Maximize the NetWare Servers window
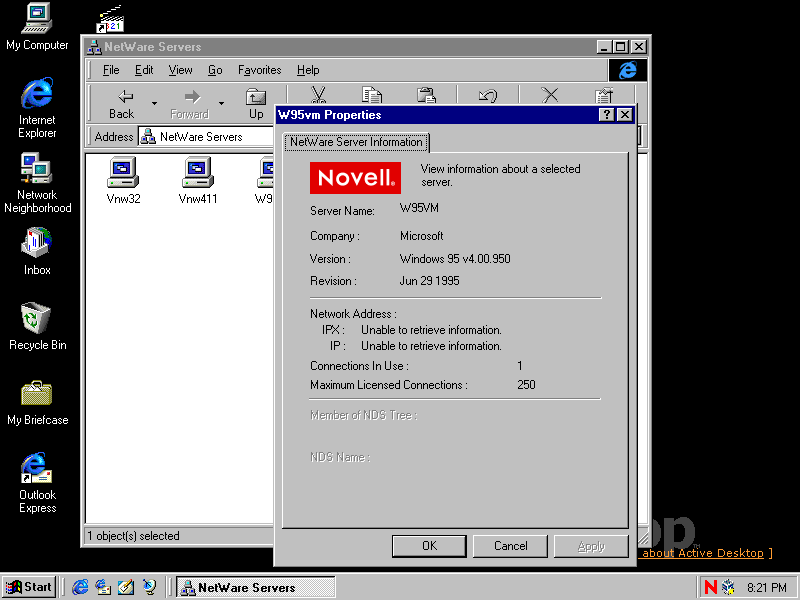This screenshot has height=600, width=800. click(620, 47)
